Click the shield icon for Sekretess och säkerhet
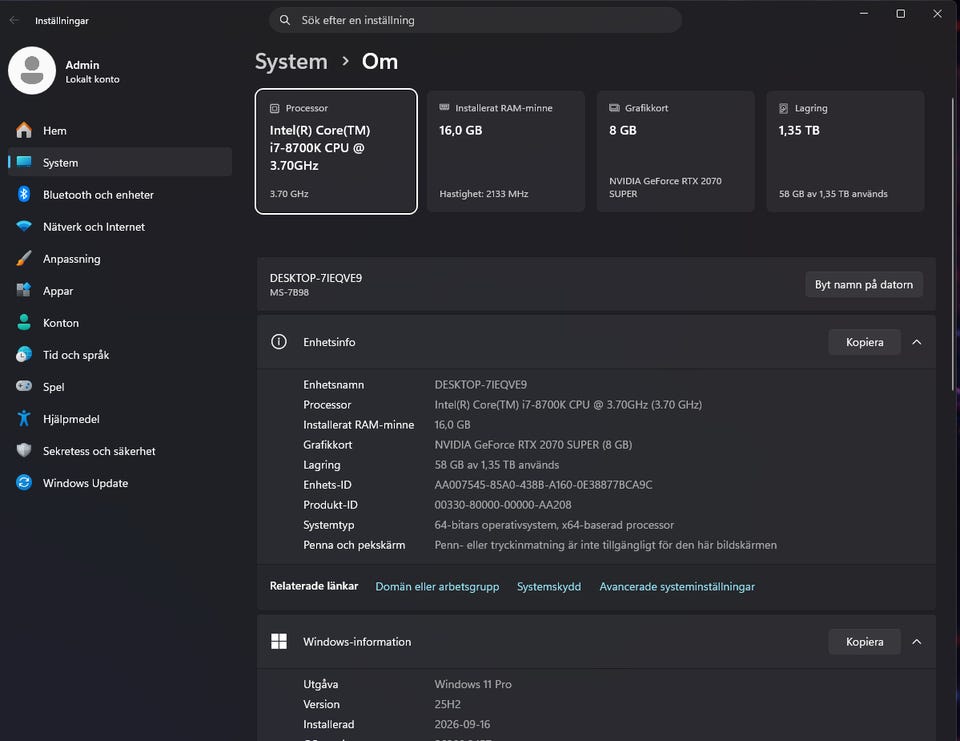The width and height of the screenshot is (960, 741). tap(24, 450)
